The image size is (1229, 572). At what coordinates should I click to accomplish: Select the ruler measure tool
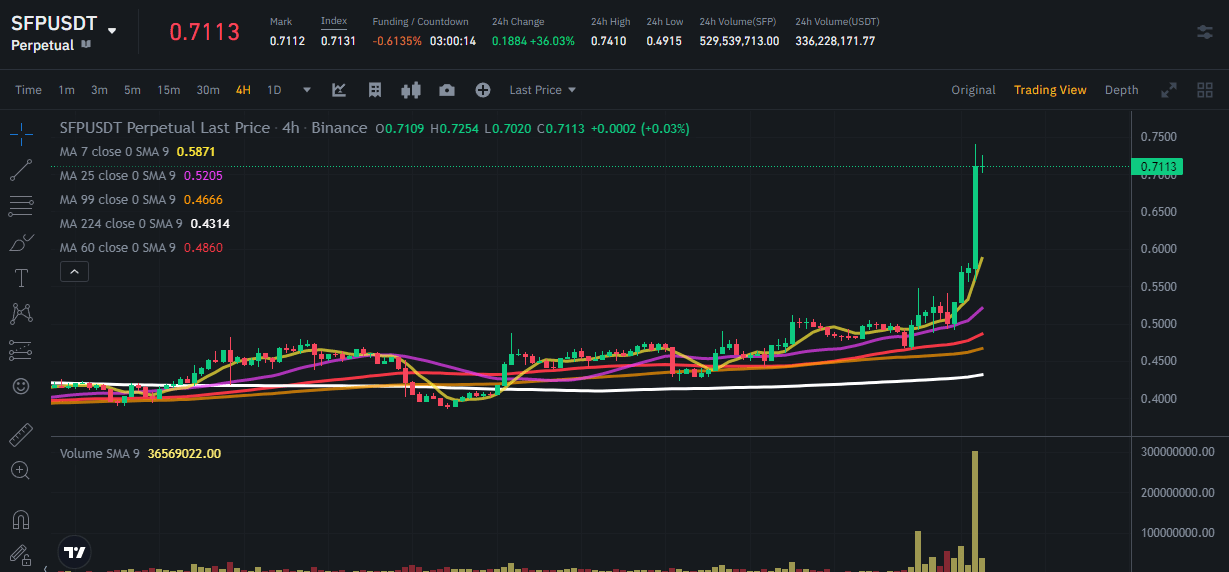tap(21, 435)
